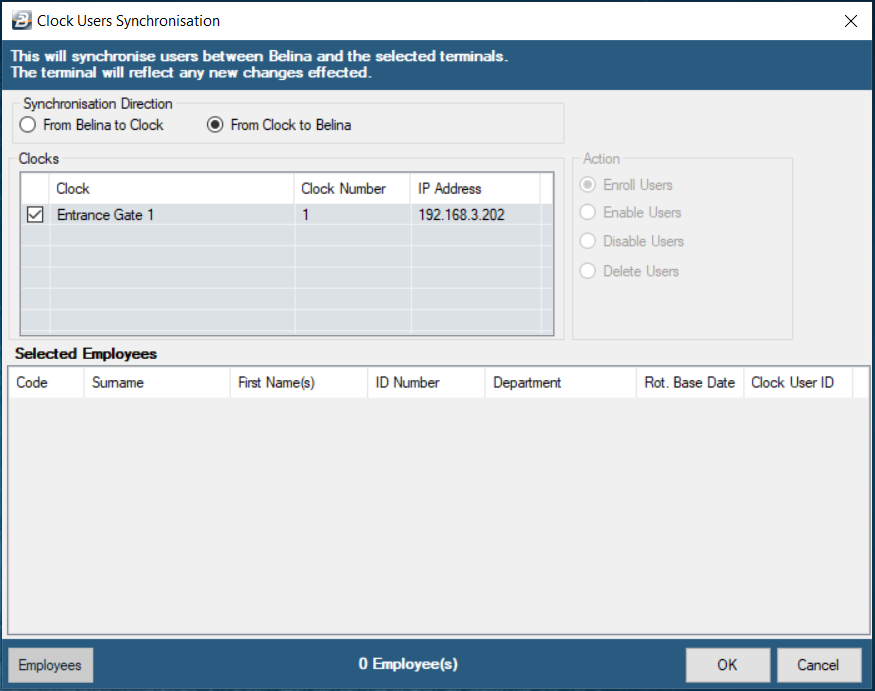Image resolution: width=875 pixels, height=691 pixels.
Task: Click the Department column header
Action: click(560, 382)
